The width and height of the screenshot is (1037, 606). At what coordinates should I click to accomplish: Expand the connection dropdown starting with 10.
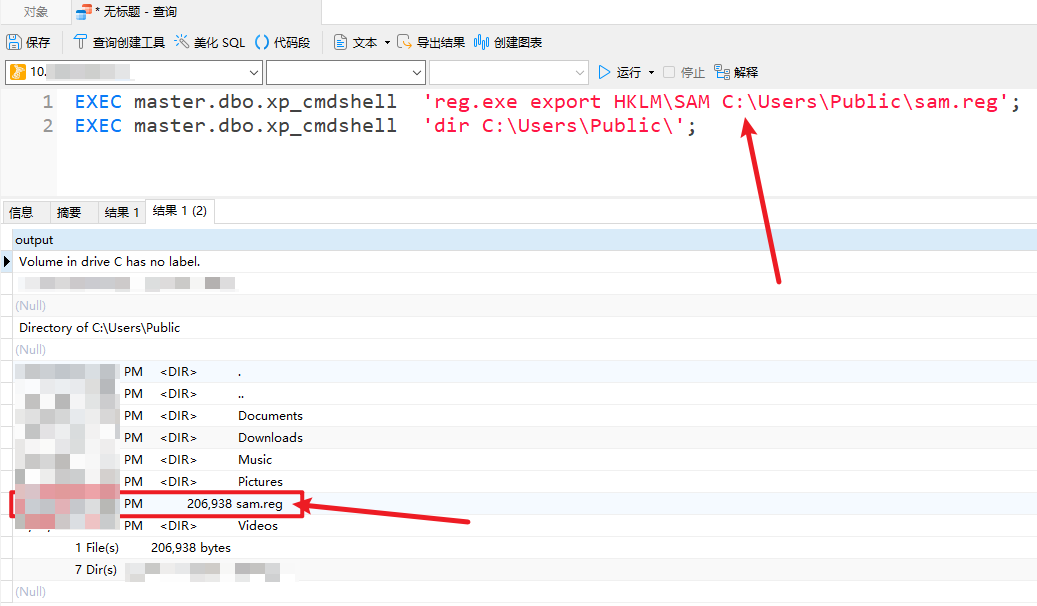(x=254, y=72)
